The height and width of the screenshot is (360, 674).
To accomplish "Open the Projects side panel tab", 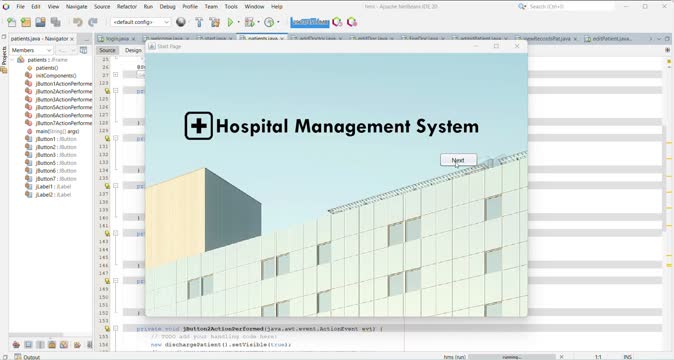I will coord(4,59).
